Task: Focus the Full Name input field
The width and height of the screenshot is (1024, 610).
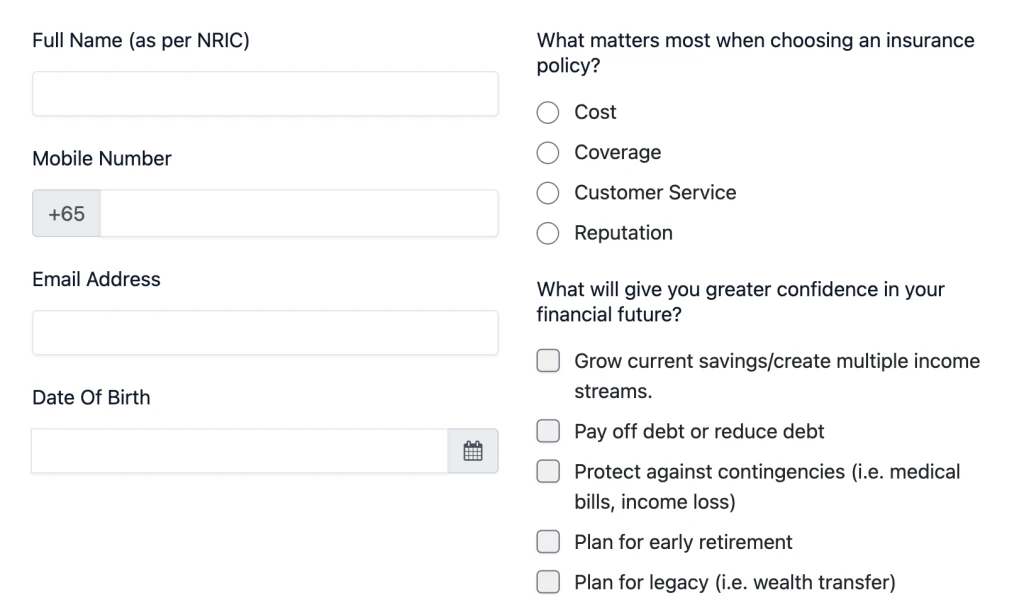Action: (265, 94)
